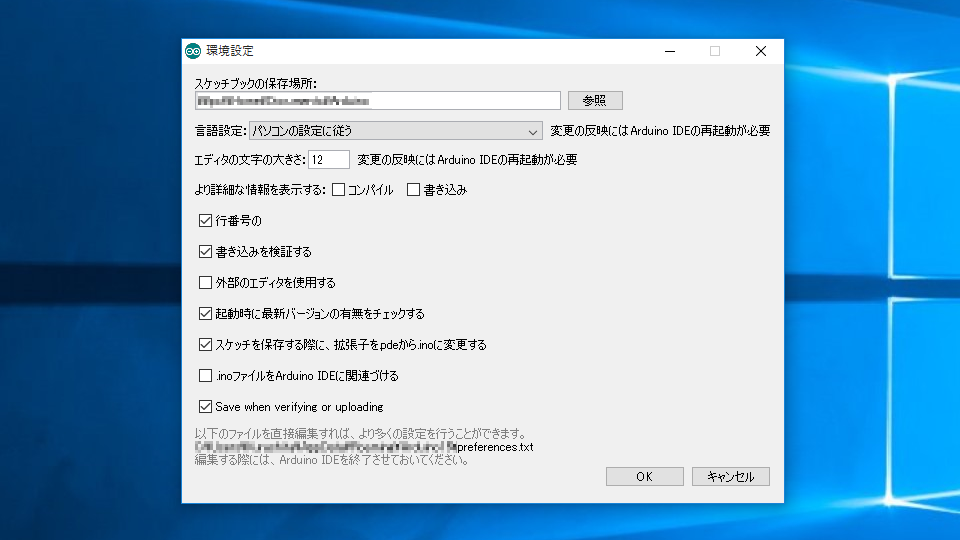Confirm settings with the OK button
Image resolution: width=960 pixels, height=540 pixels.
(645, 476)
